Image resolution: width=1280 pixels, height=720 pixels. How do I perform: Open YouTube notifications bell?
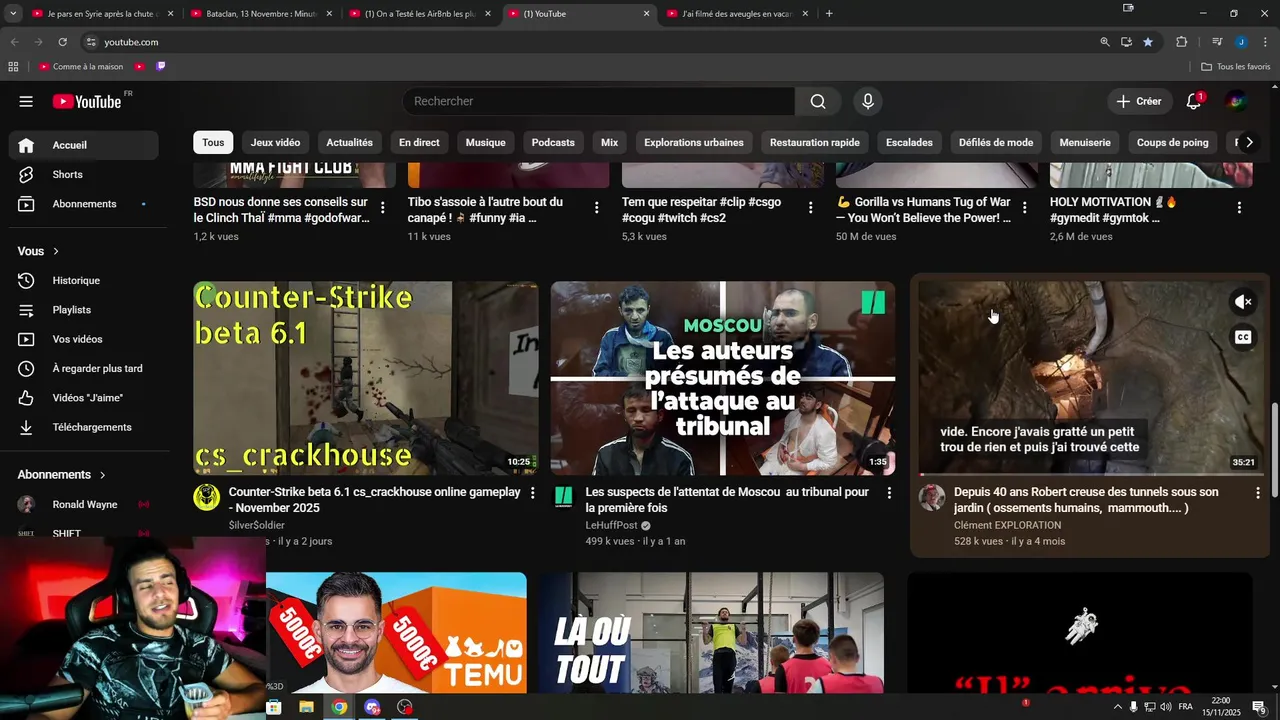click(1193, 101)
